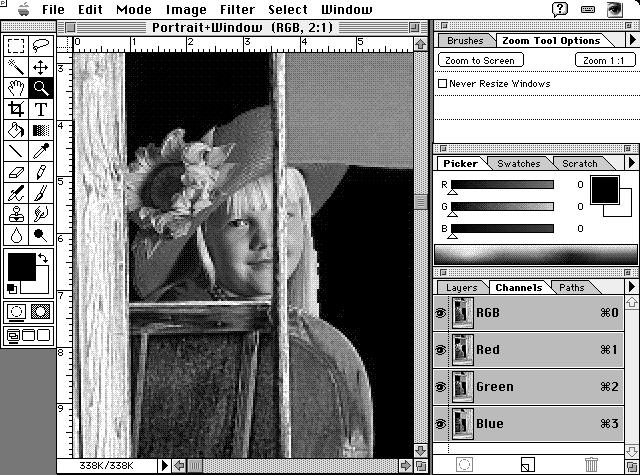Open the Mode menu

(134, 9)
